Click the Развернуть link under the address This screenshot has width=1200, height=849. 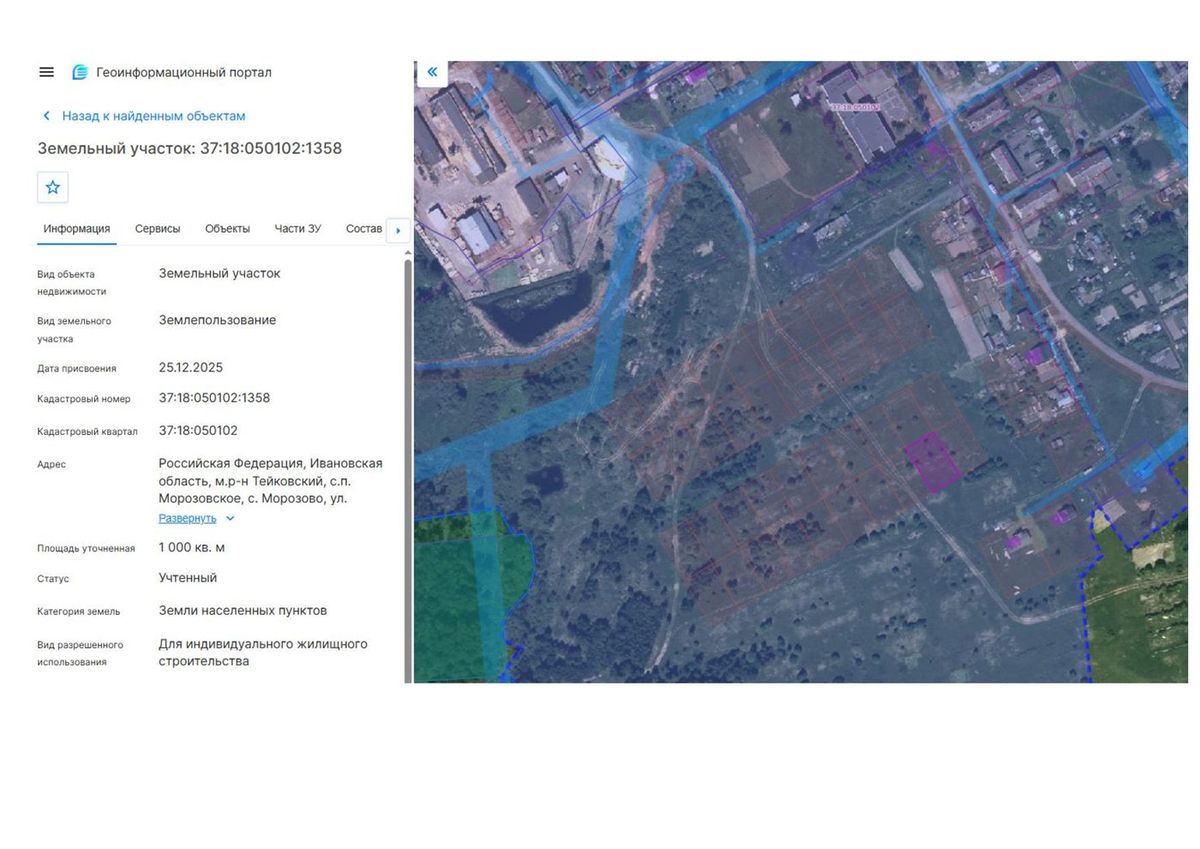pos(187,519)
